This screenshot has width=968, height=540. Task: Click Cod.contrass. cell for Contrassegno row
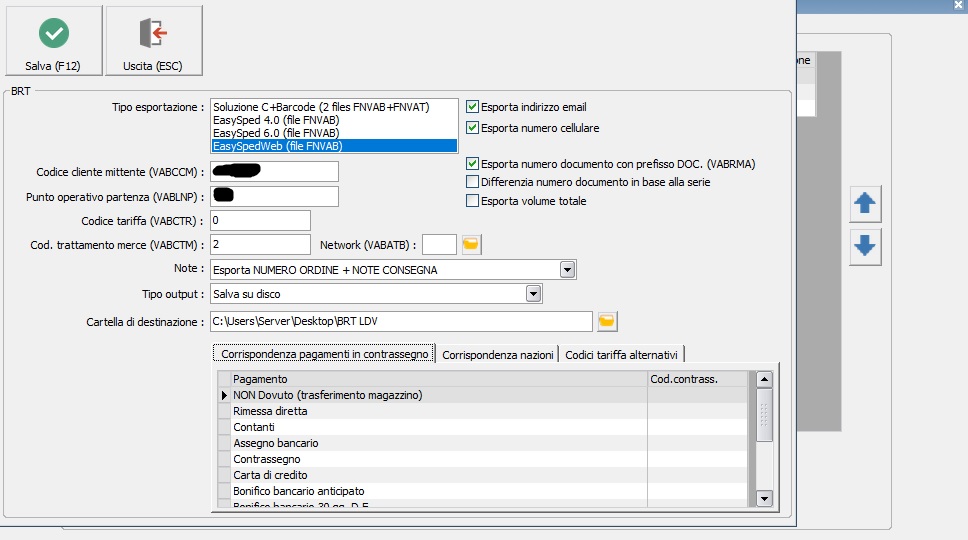(698, 459)
